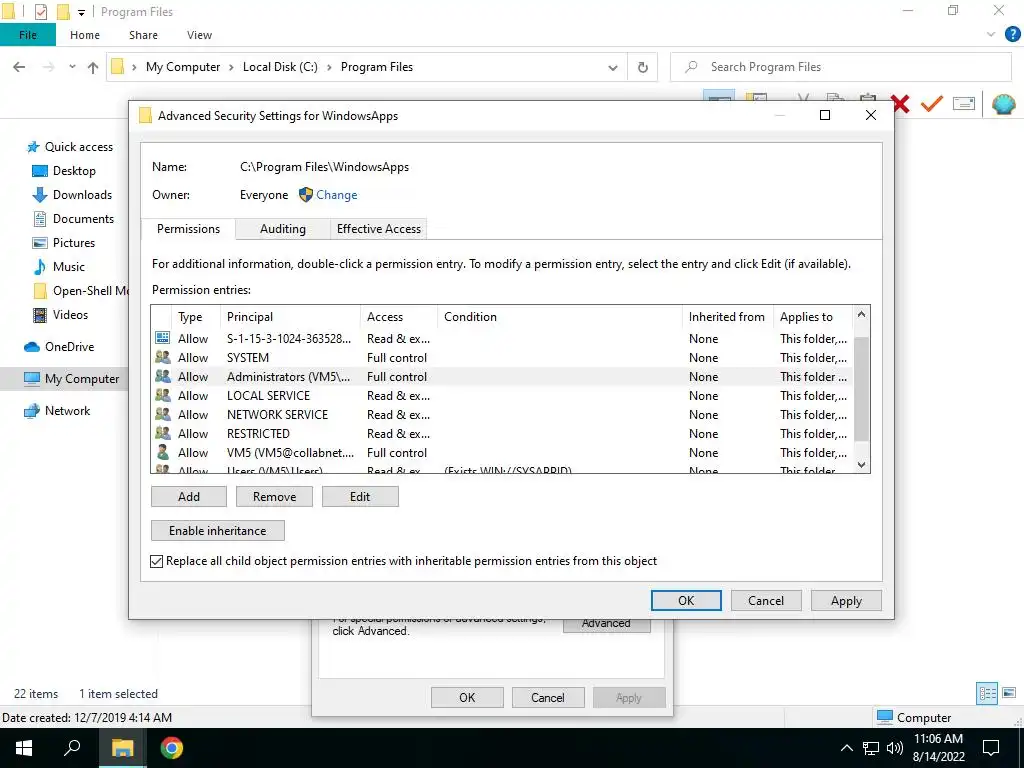
Task: Open the Open-Shell seashell settings icon
Action: click(x=1004, y=103)
